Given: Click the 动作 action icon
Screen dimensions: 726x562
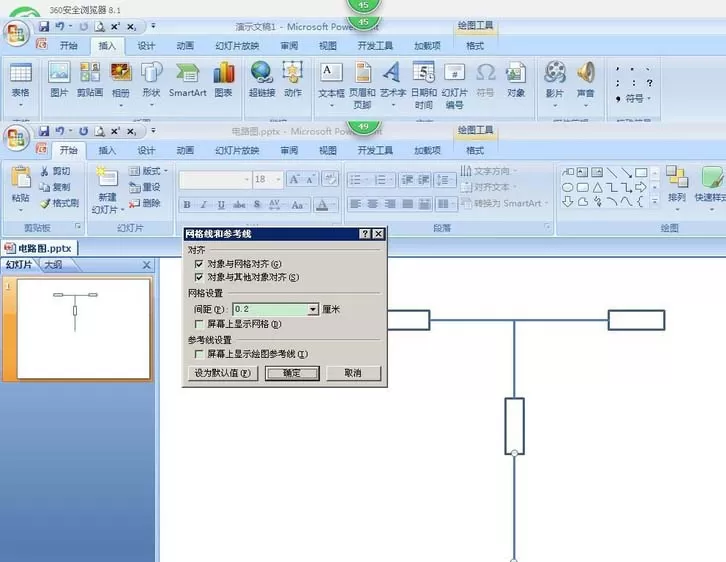Looking at the screenshot, I should [x=293, y=79].
